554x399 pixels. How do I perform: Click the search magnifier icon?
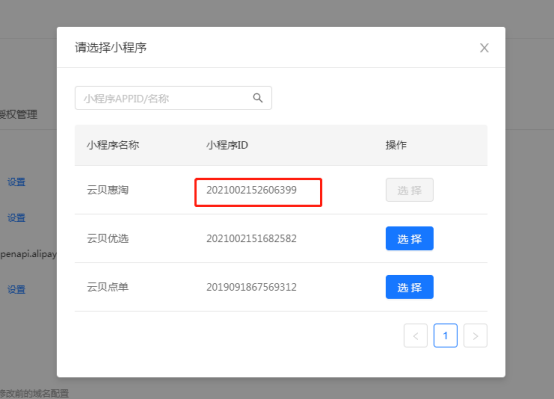coord(258,98)
